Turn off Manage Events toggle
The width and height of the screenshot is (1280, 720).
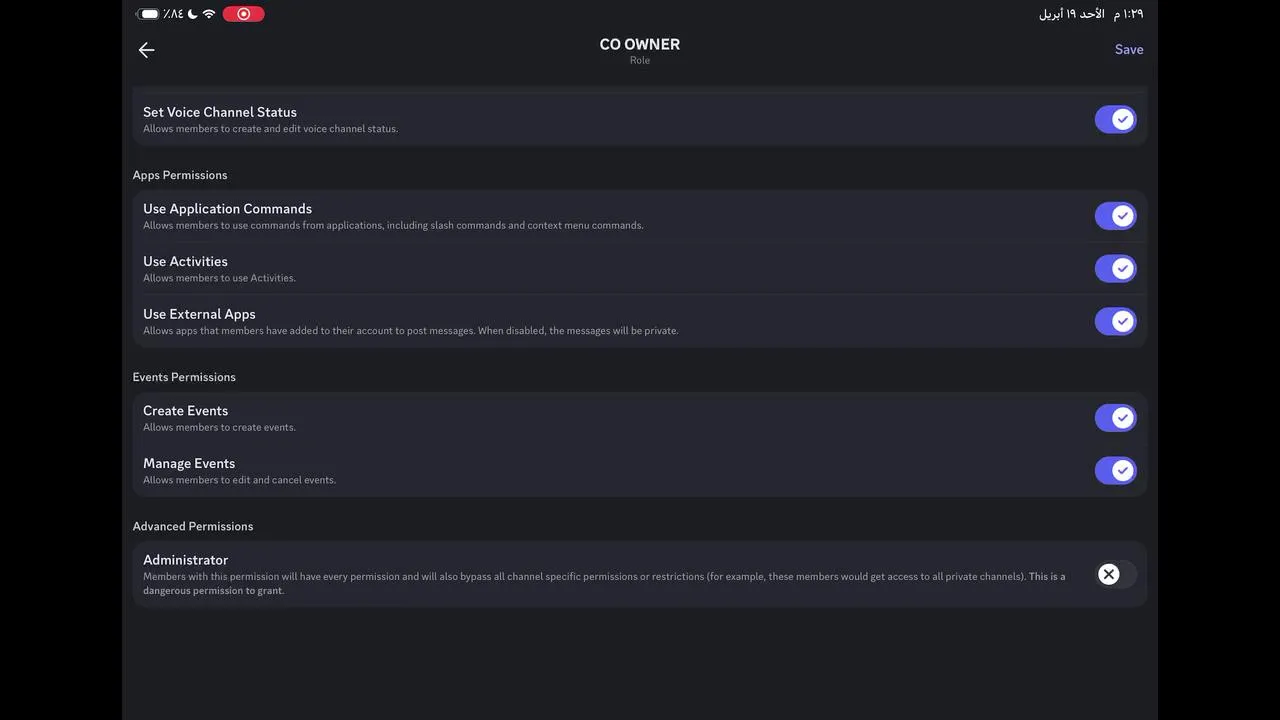1115,470
